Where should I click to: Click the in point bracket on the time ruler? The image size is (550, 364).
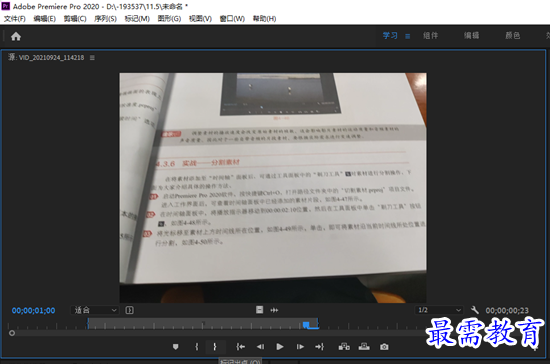88,324
